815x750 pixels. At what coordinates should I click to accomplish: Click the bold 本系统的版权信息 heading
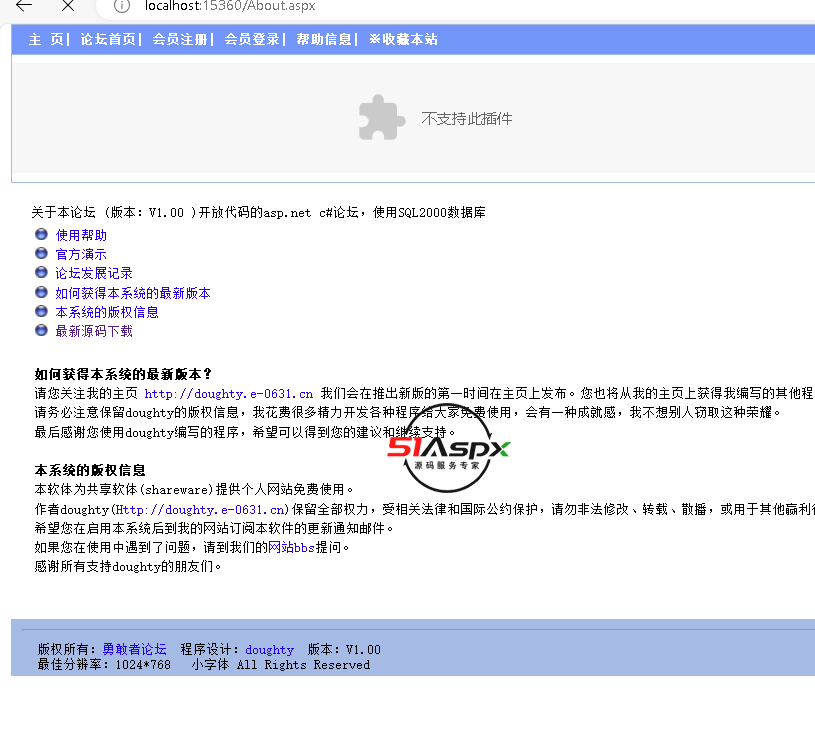[x=90, y=470]
